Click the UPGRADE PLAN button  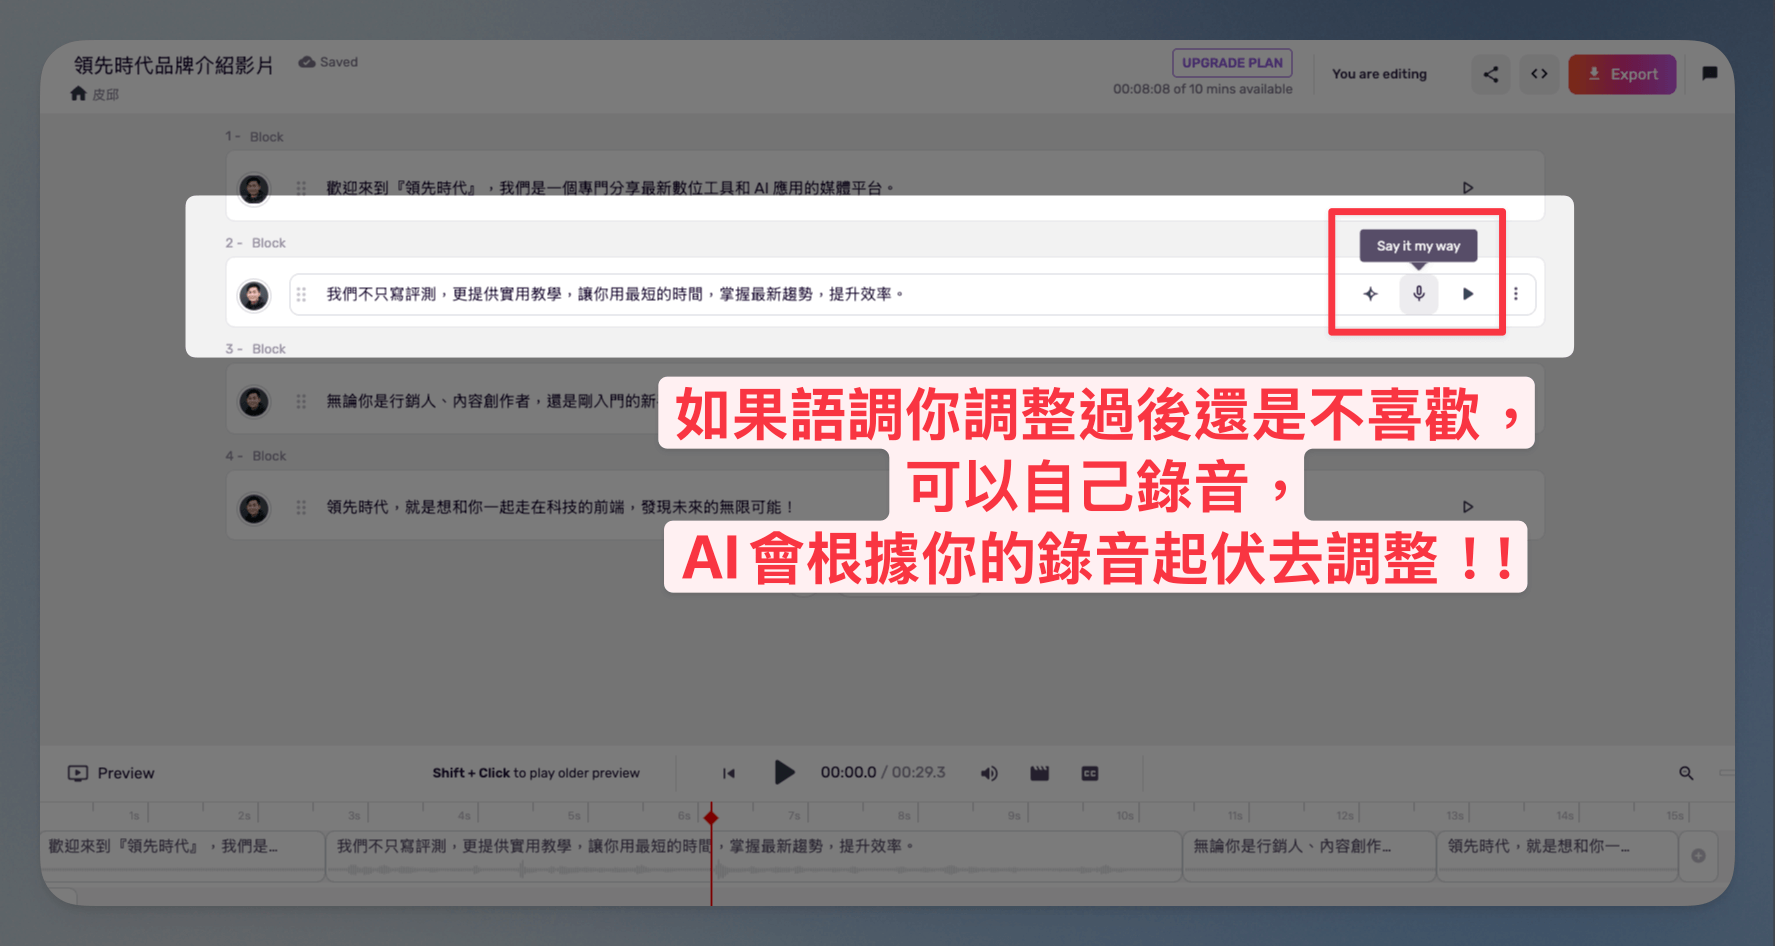click(x=1232, y=62)
